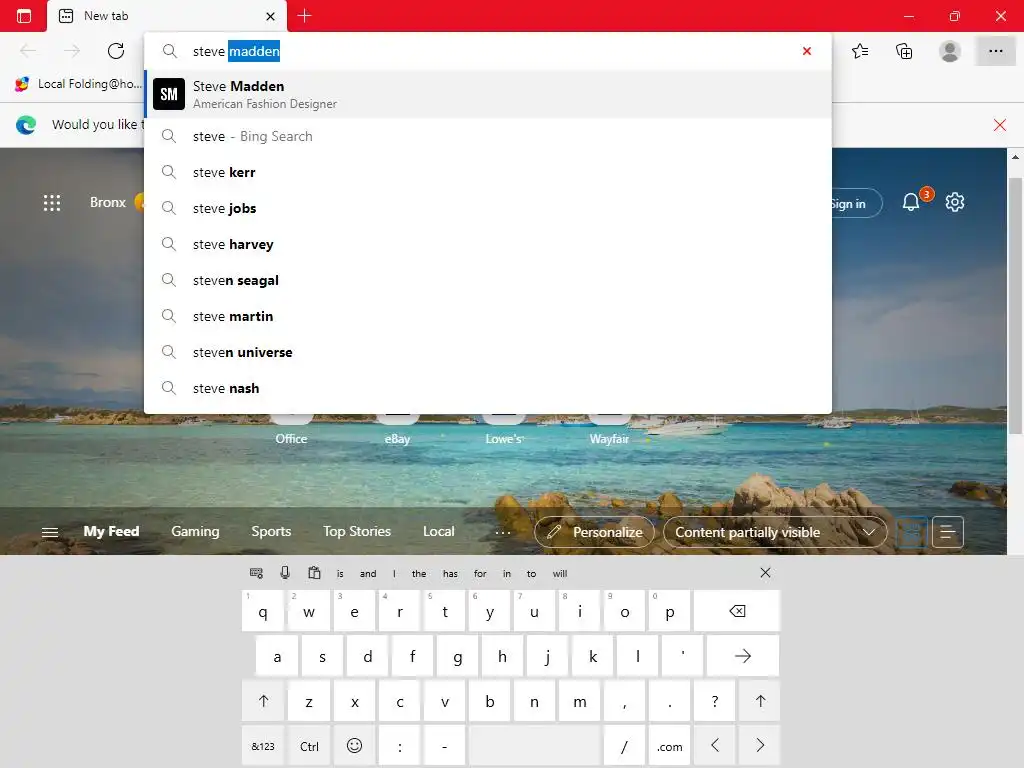
Task: Choose steve - Bing Search suggestion
Action: [488, 136]
